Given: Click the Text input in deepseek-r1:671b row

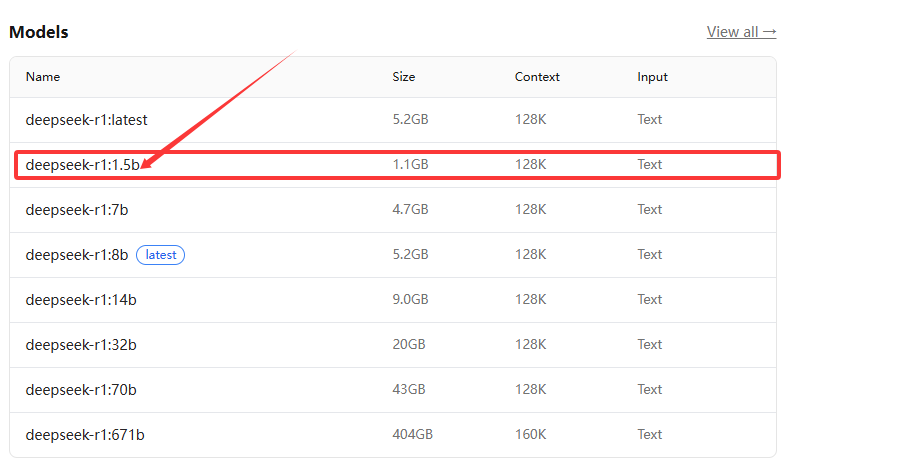Looking at the screenshot, I should (x=650, y=435).
